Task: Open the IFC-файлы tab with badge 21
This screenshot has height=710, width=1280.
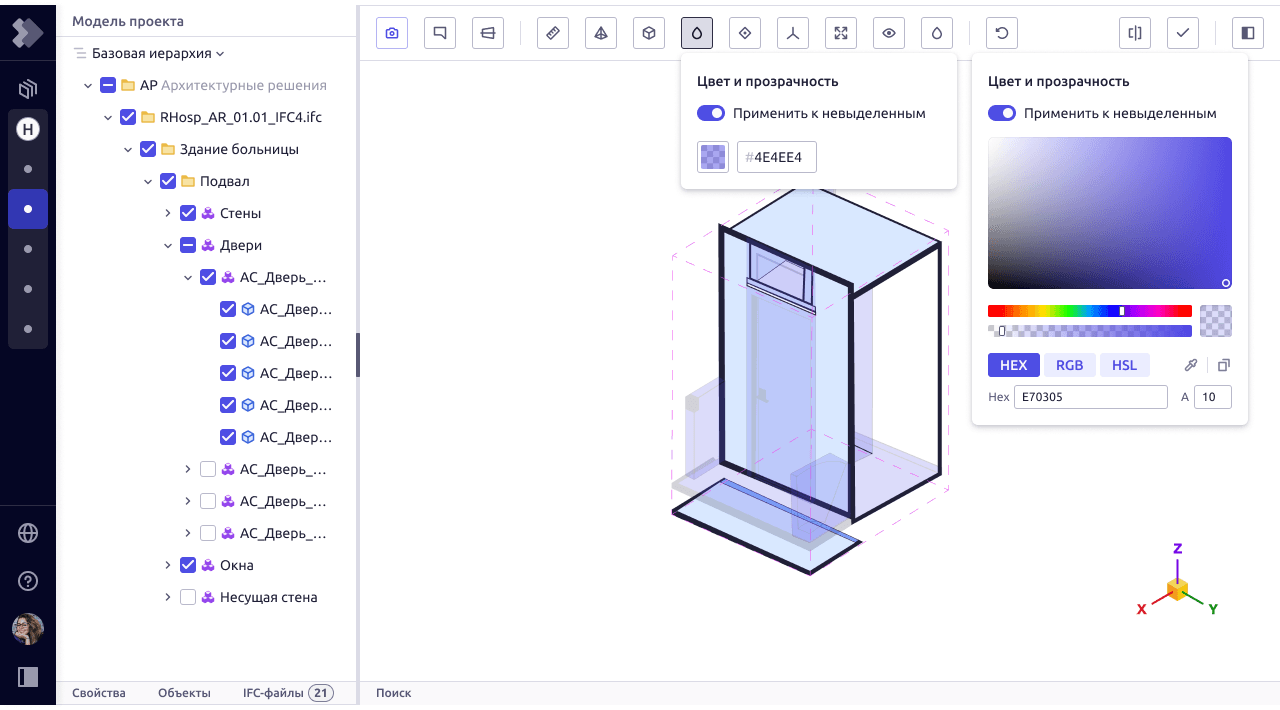Action: (288, 693)
